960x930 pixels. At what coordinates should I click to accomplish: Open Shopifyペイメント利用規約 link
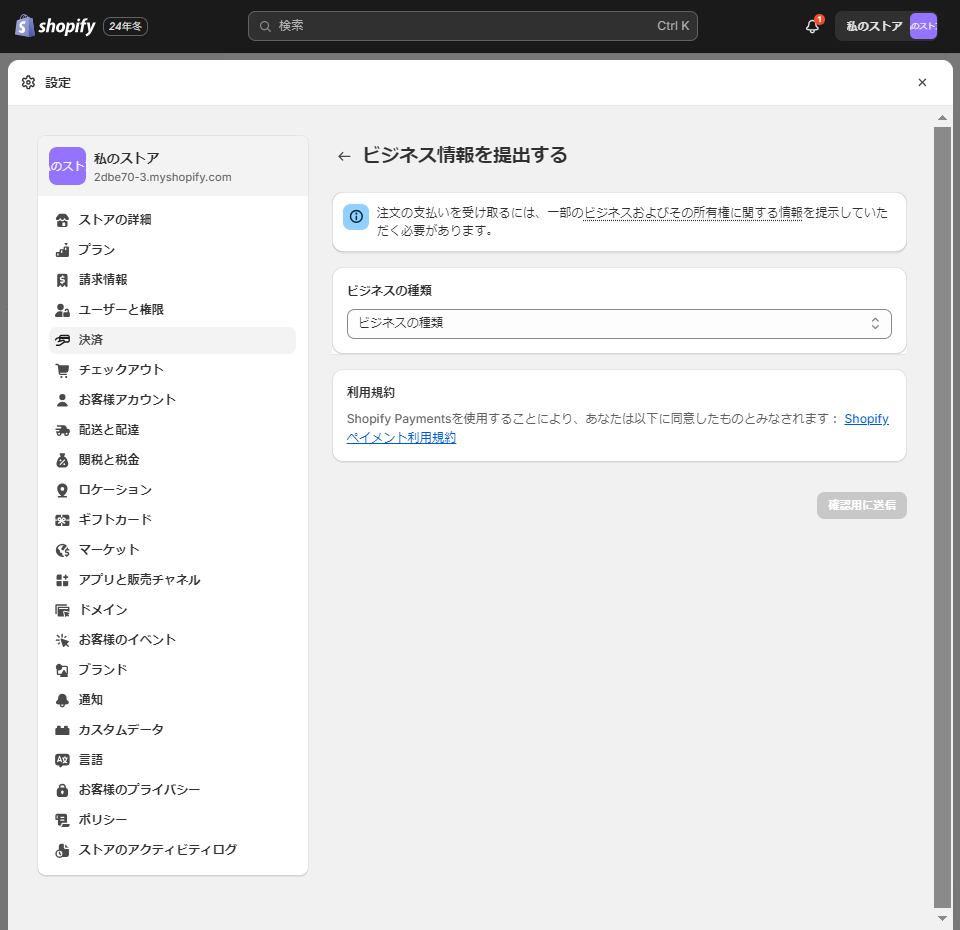401,438
